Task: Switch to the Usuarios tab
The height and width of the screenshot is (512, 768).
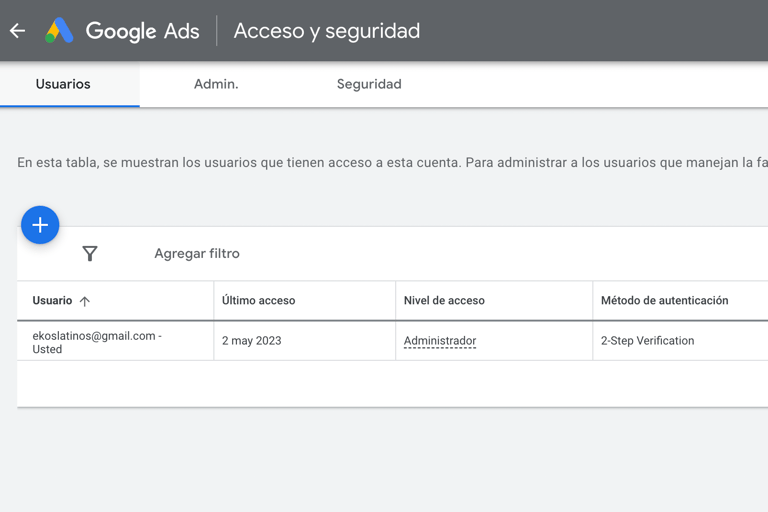Action: coord(63,84)
